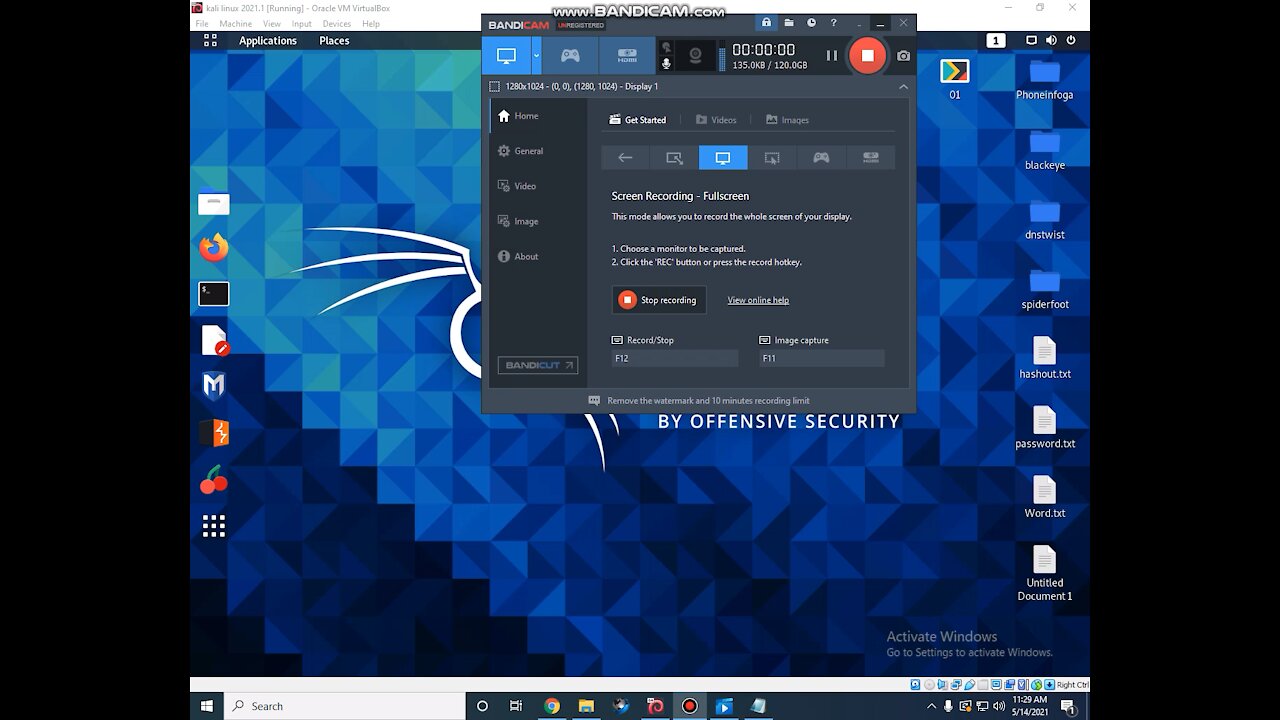The width and height of the screenshot is (1280, 720).
Task: Switch to the Videos tab
Action: tap(716, 120)
